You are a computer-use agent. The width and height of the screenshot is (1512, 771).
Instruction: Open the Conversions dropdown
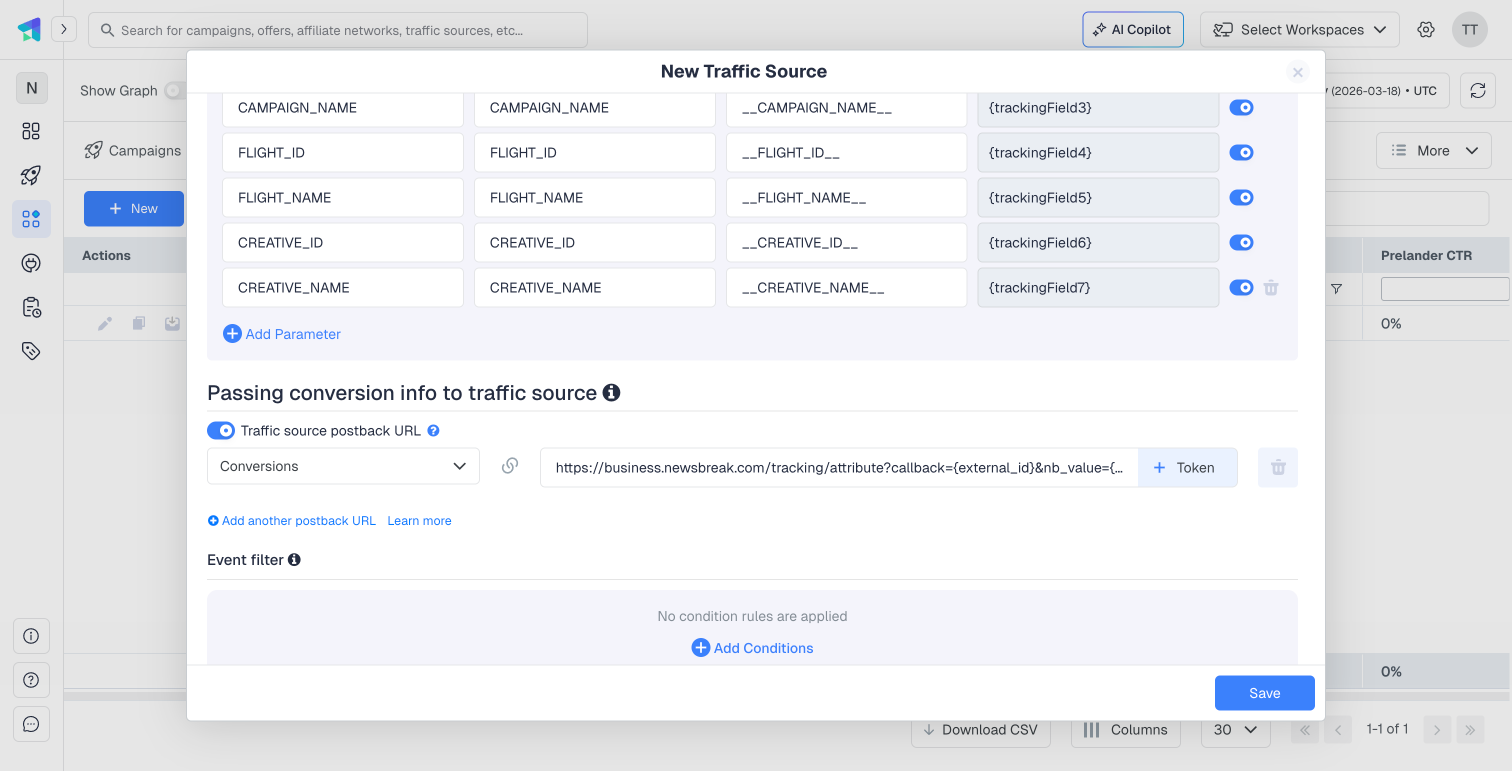(x=343, y=466)
